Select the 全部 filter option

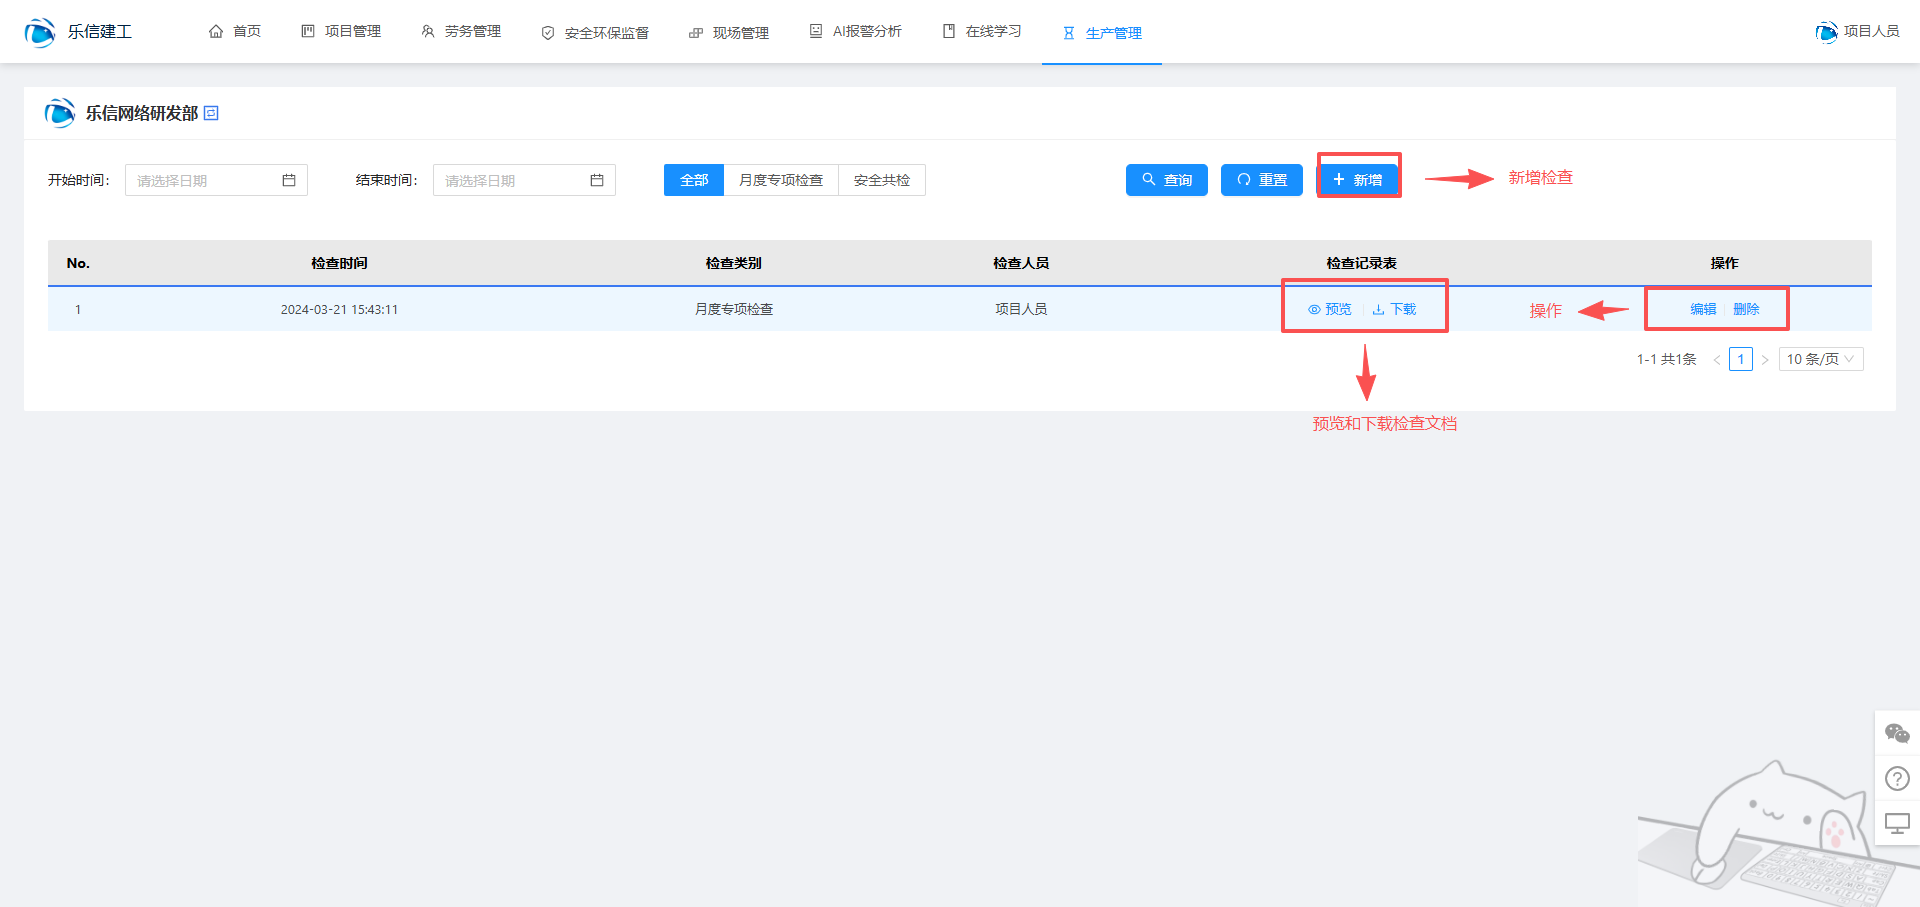[694, 180]
